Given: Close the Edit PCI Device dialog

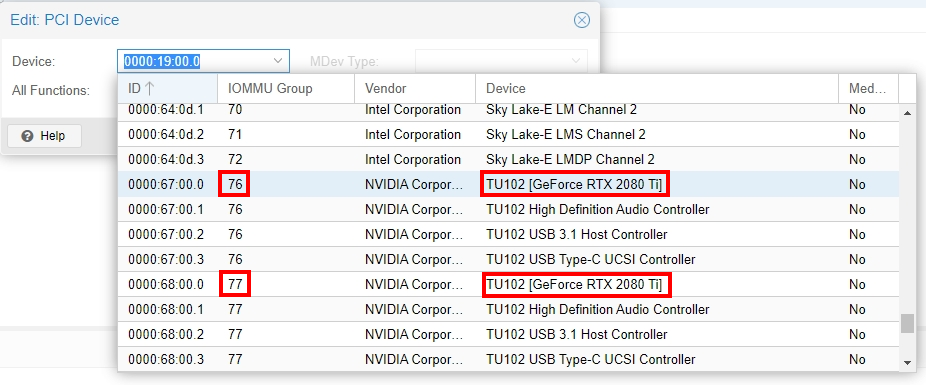Looking at the screenshot, I should pyautogui.click(x=582, y=20).
